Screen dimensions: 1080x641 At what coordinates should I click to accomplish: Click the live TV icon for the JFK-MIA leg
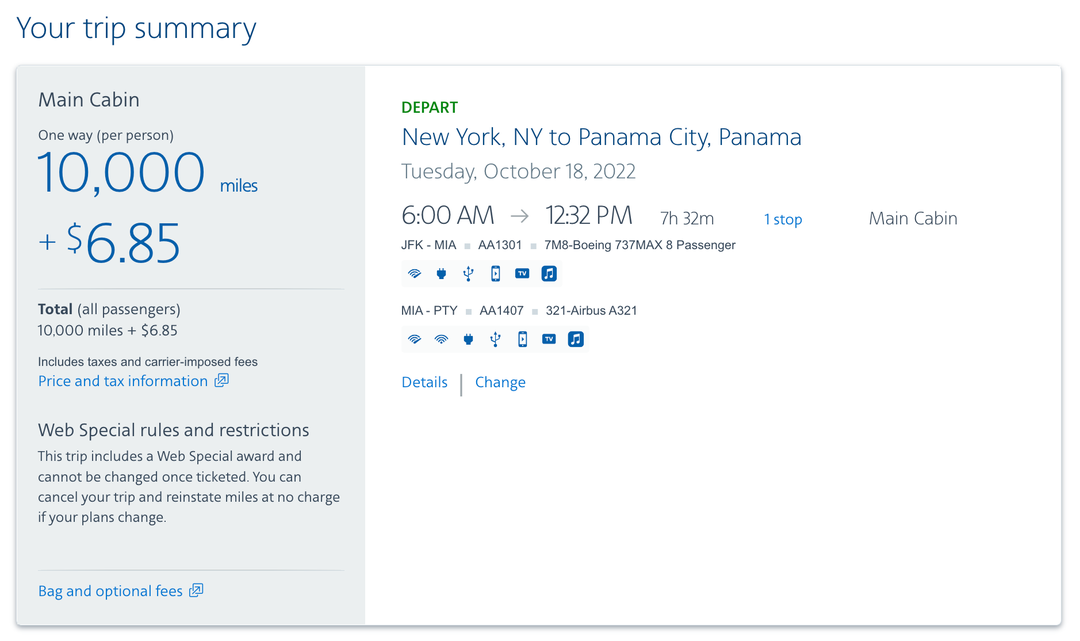(x=522, y=273)
